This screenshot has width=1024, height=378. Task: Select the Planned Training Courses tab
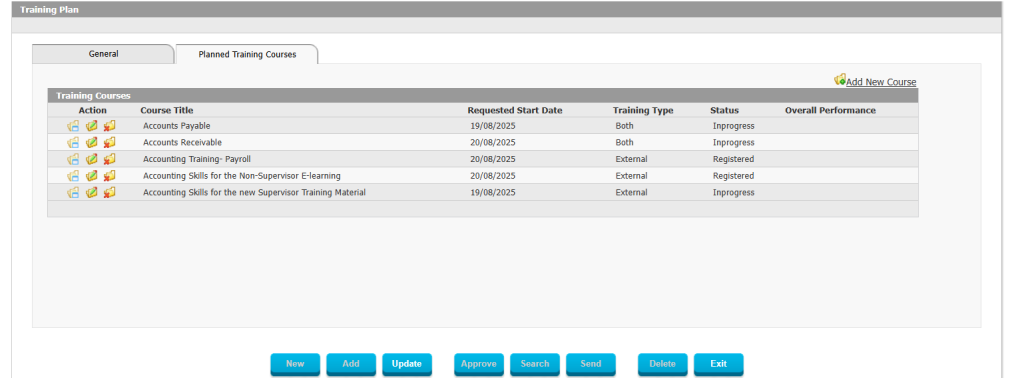[247, 54]
